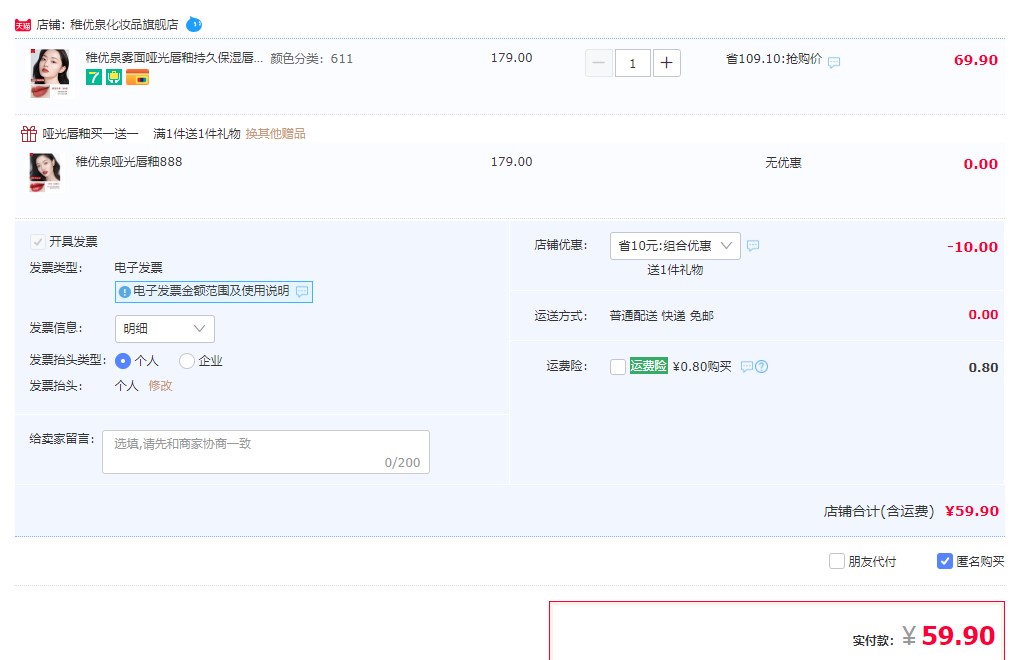1020x660 pixels.
Task: Click the gift item 888 thumbnail
Action: pyautogui.click(x=45, y=172)
